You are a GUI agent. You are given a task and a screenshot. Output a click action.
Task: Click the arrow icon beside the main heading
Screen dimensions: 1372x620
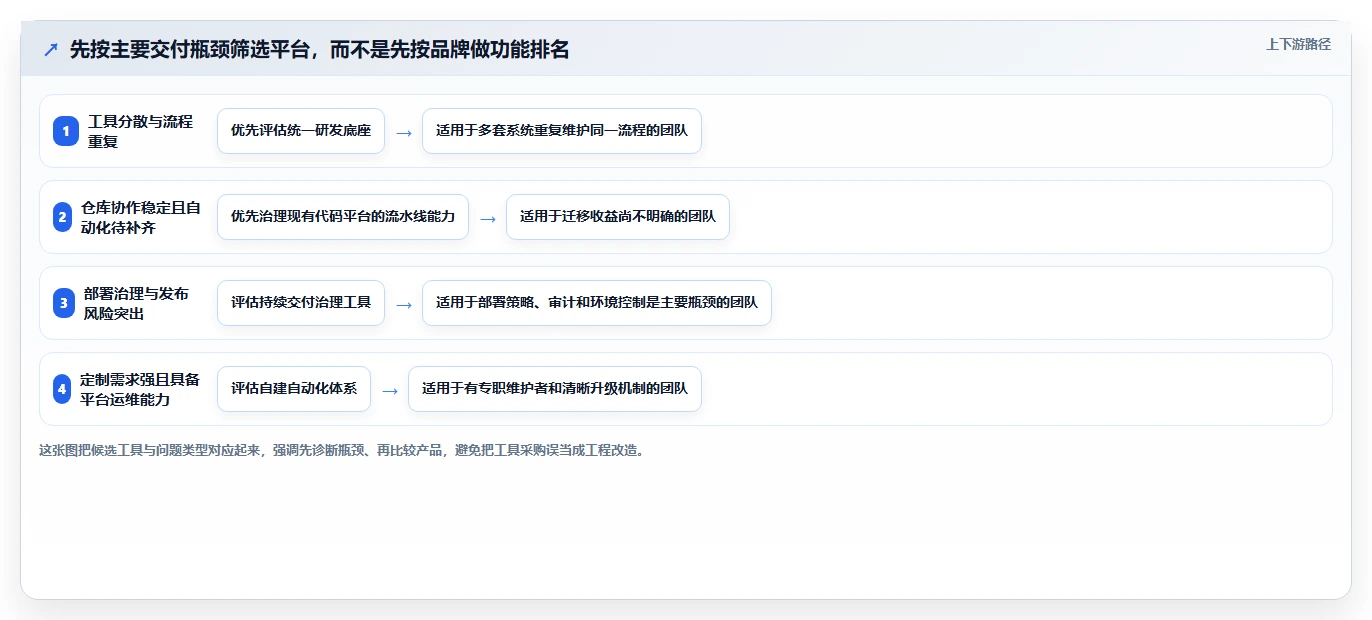[x=51, y=49]
